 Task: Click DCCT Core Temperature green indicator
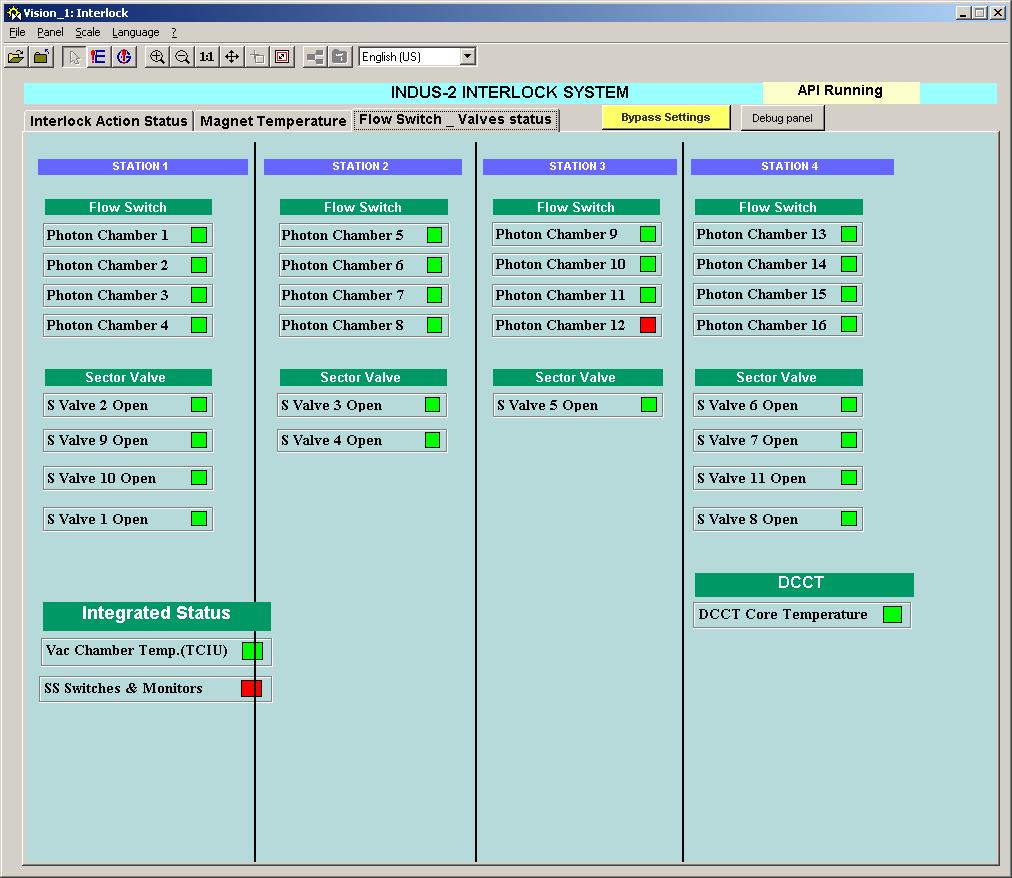pos(893,615)
